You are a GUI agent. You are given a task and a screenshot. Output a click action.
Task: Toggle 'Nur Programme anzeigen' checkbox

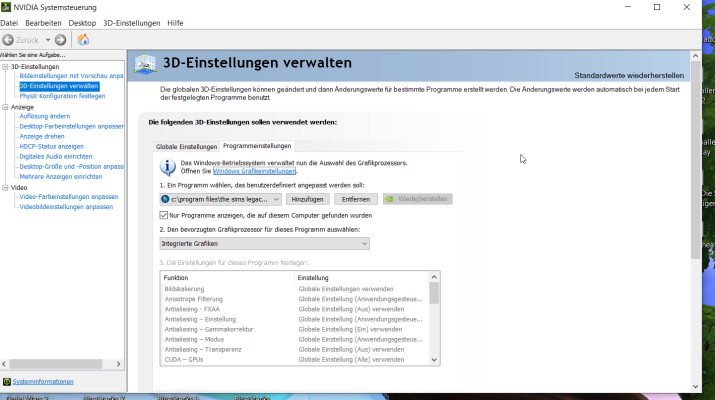coord(163,215)
